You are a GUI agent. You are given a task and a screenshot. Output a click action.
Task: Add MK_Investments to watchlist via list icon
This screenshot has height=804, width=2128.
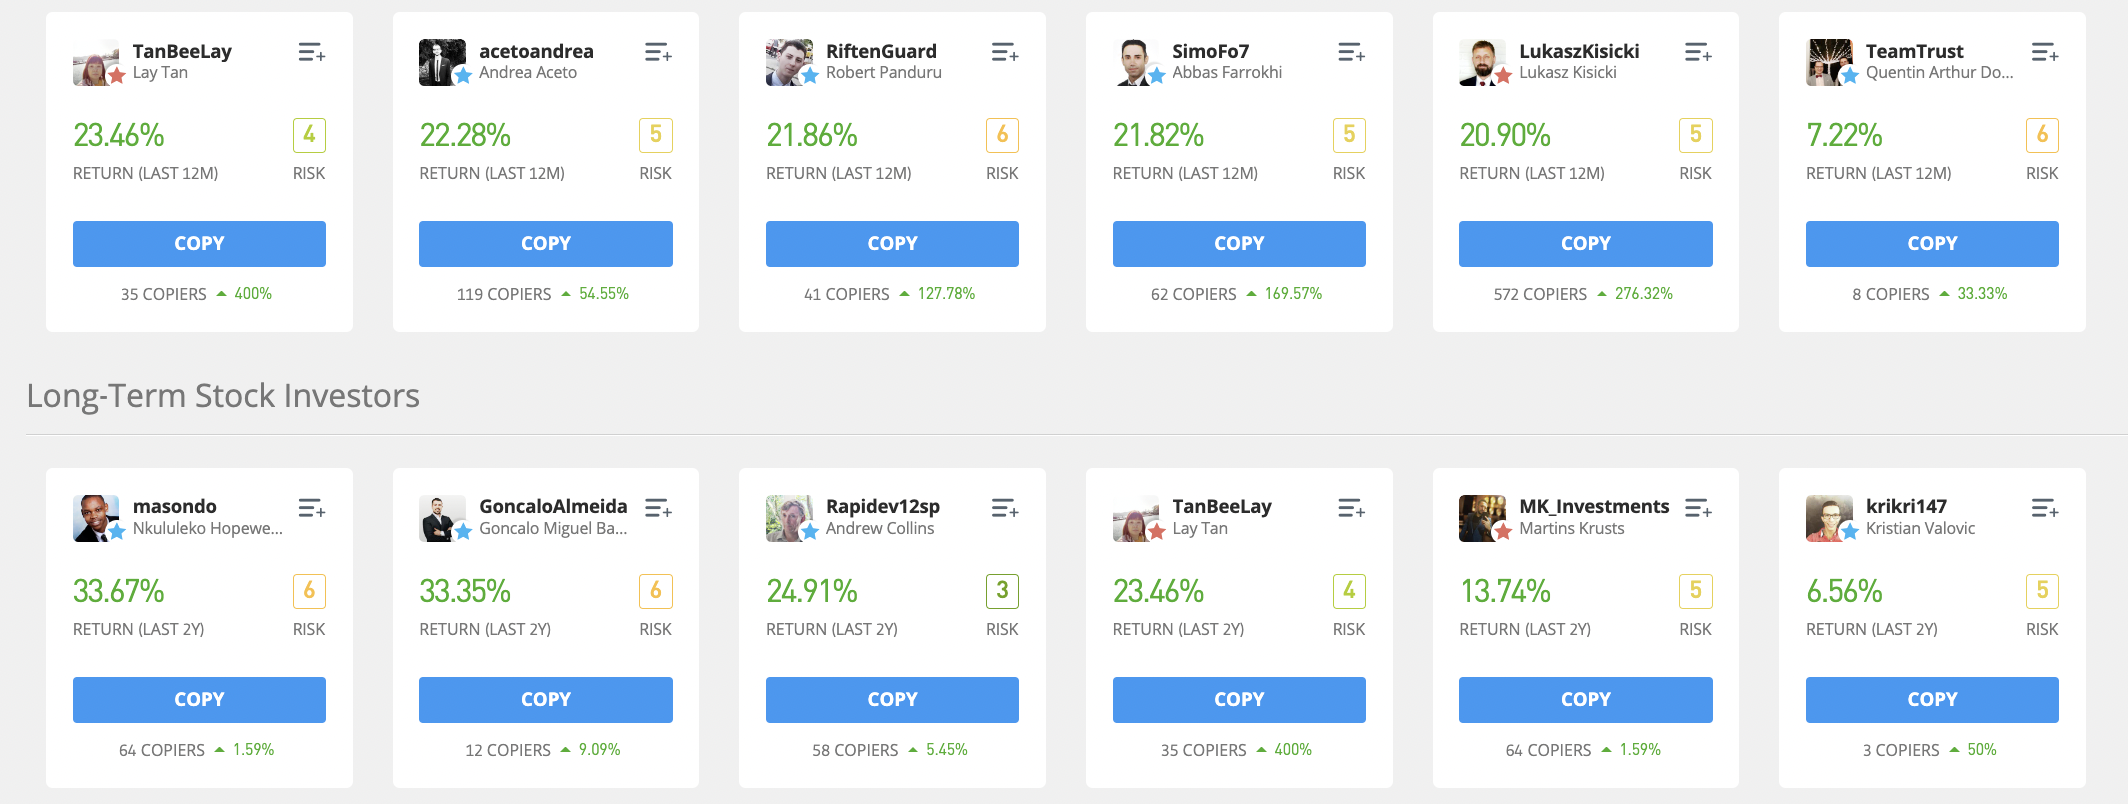pyautogui.click(x=1698, y=509)
